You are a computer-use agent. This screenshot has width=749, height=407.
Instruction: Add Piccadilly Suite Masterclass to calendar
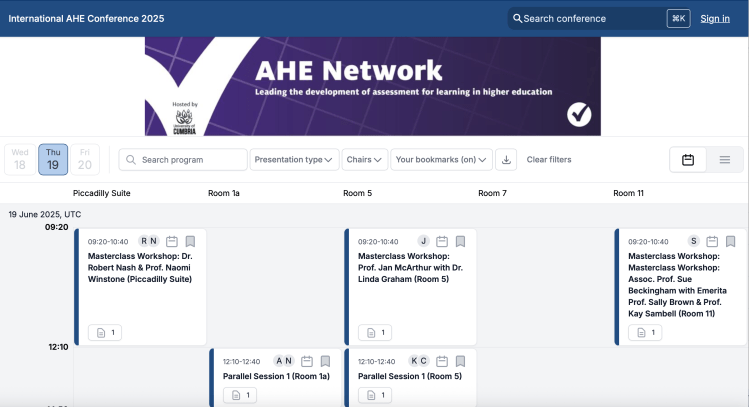click(172, 241)
